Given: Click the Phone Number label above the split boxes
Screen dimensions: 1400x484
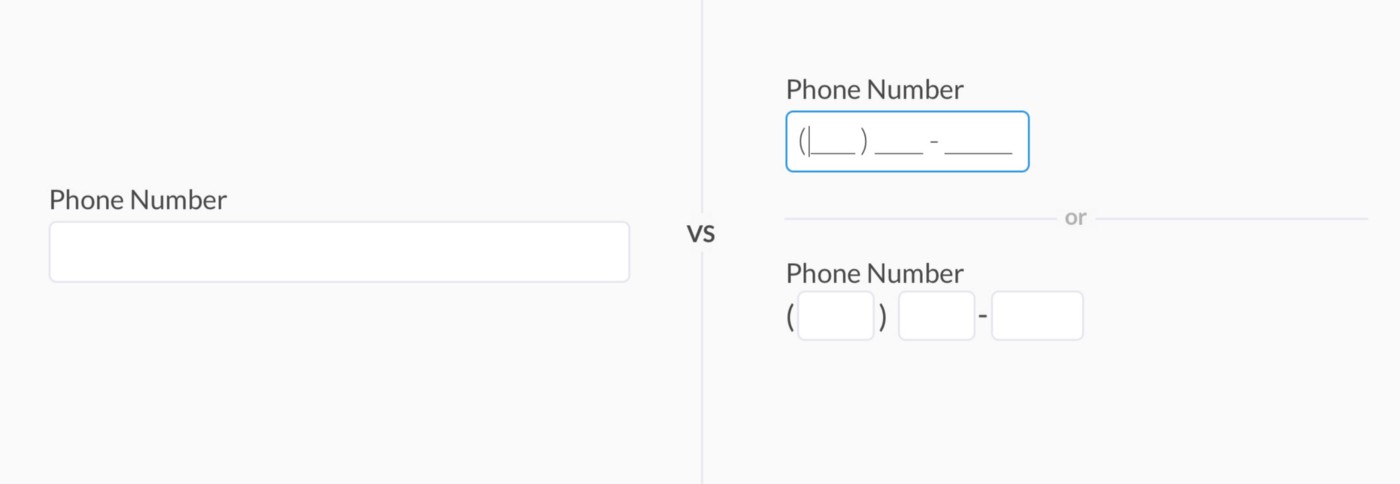Looking at the screenshot, I should (875, 274).
